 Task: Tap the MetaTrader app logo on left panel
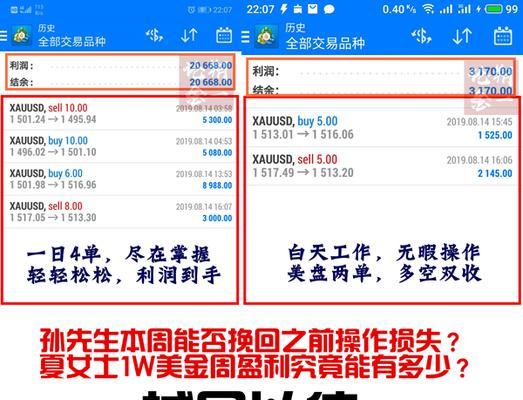pyautogui.click(x=21, y=35)
